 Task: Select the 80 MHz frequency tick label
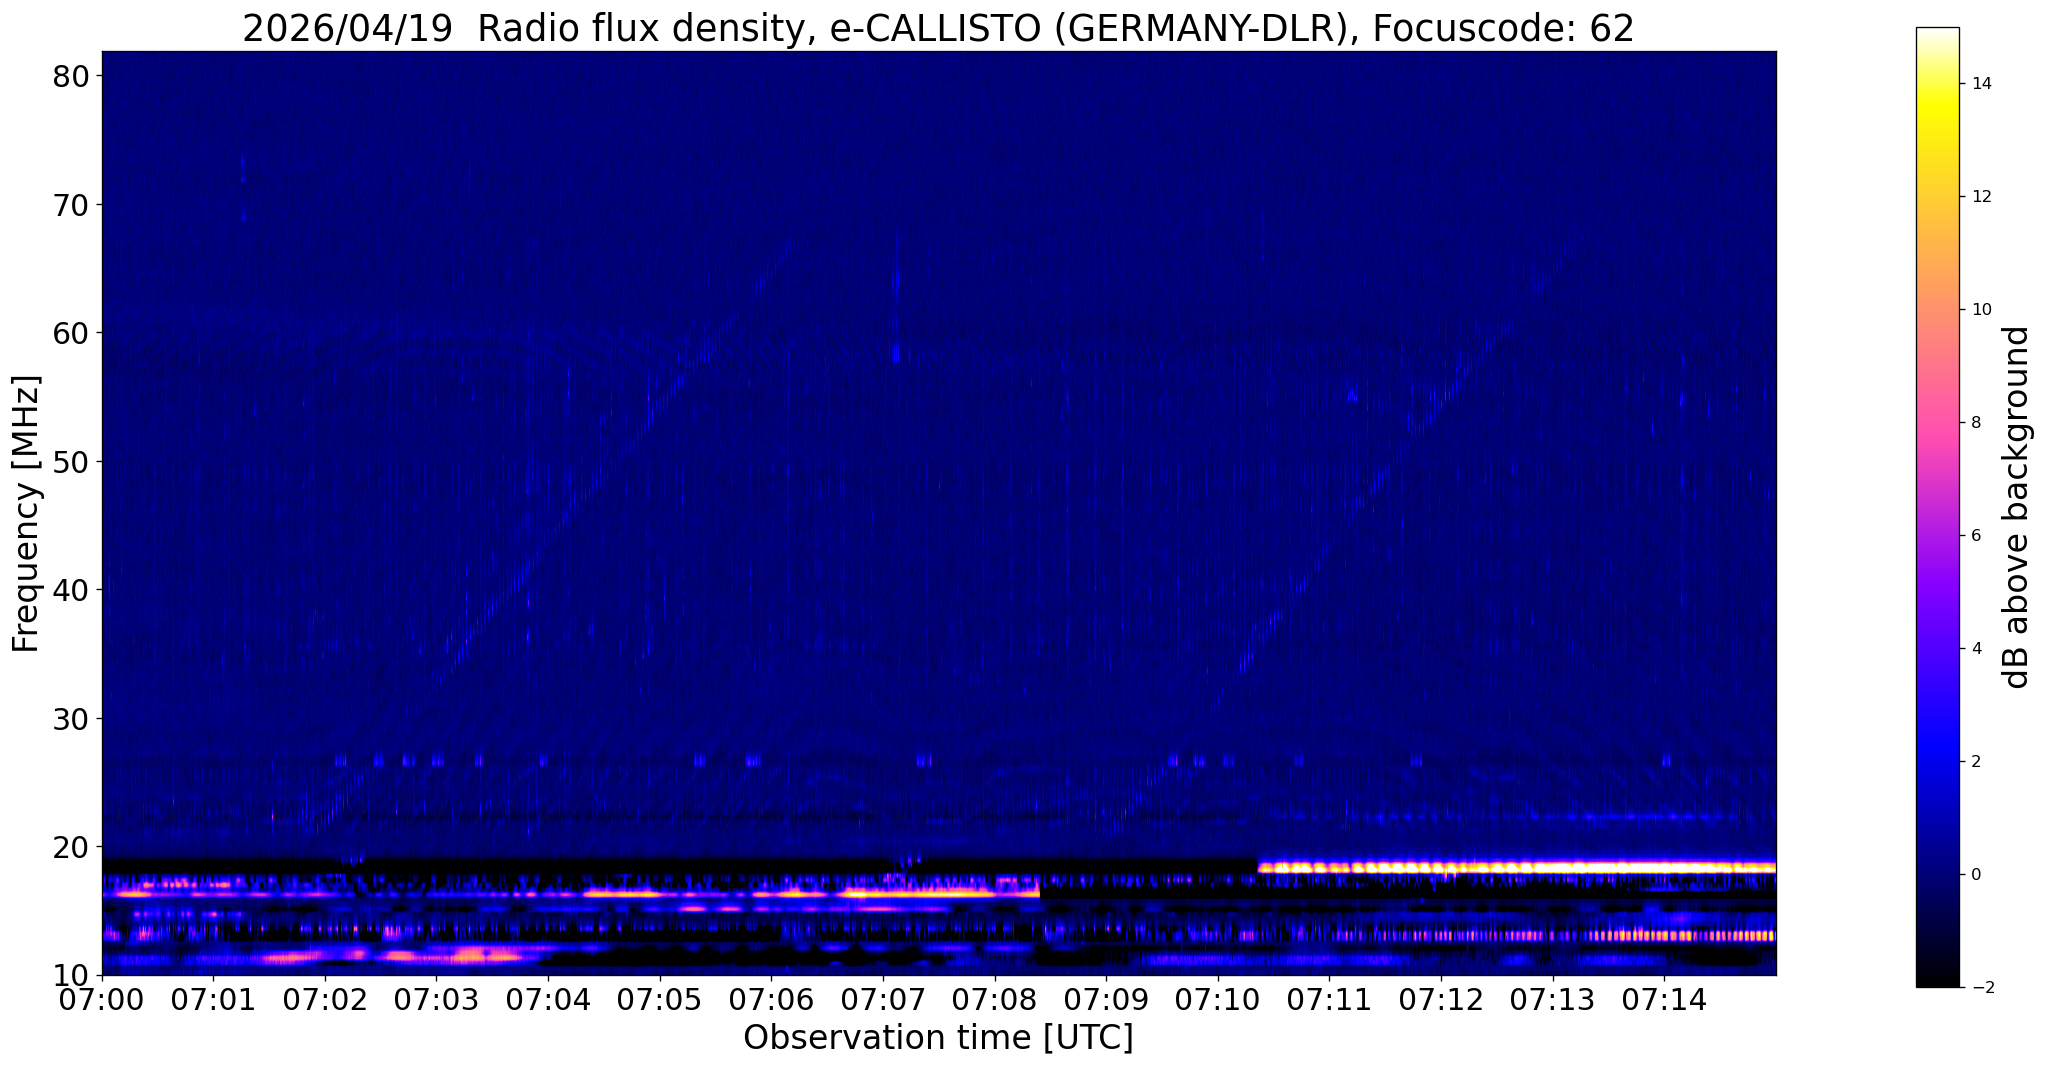point(72,76)
